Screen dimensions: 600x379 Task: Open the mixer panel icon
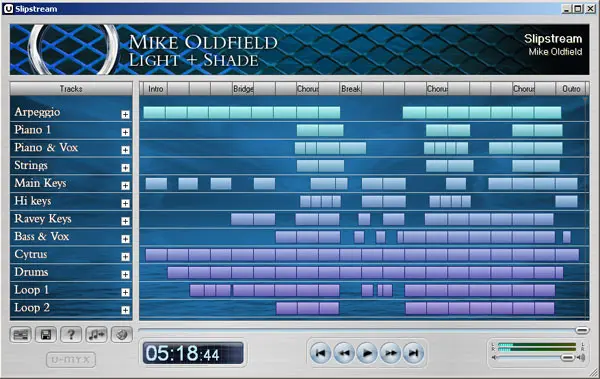point(21,335)
